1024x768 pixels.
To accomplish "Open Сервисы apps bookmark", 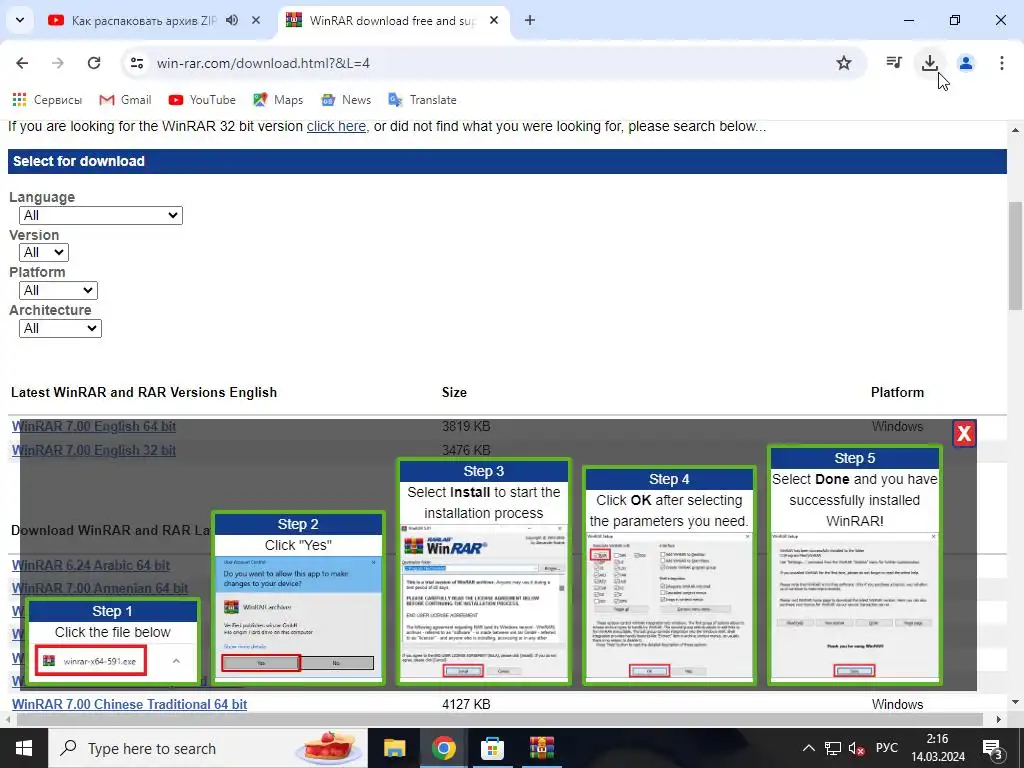I will pos(47,100).
